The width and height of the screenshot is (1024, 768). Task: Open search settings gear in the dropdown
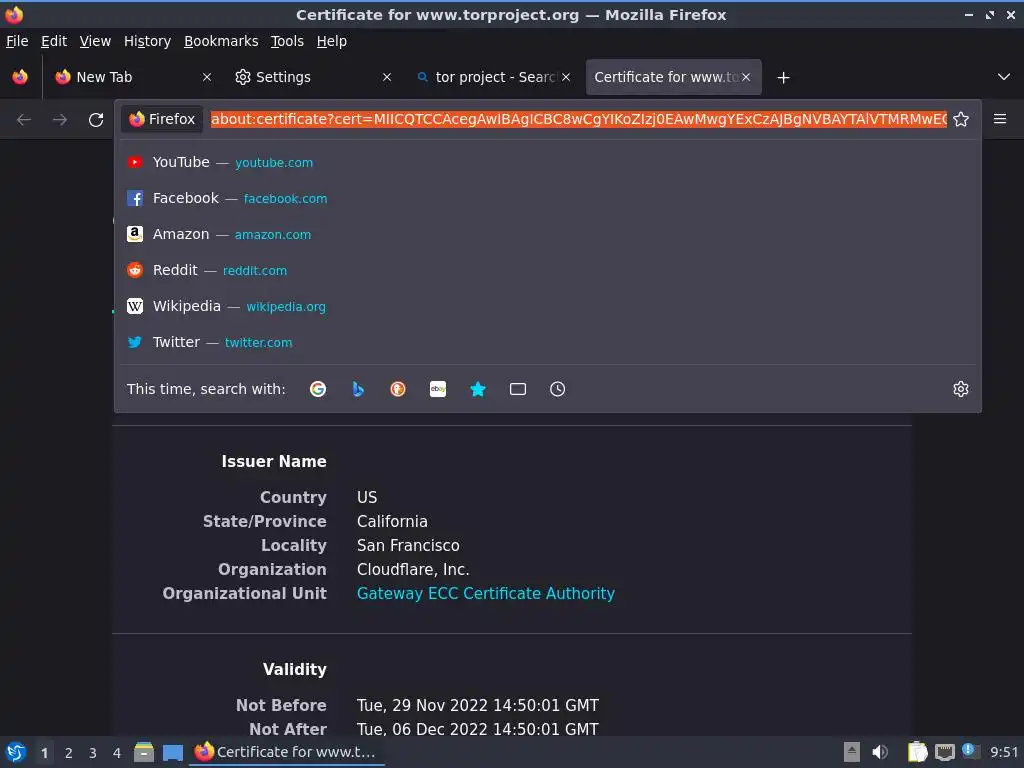(x=961, y=389)
